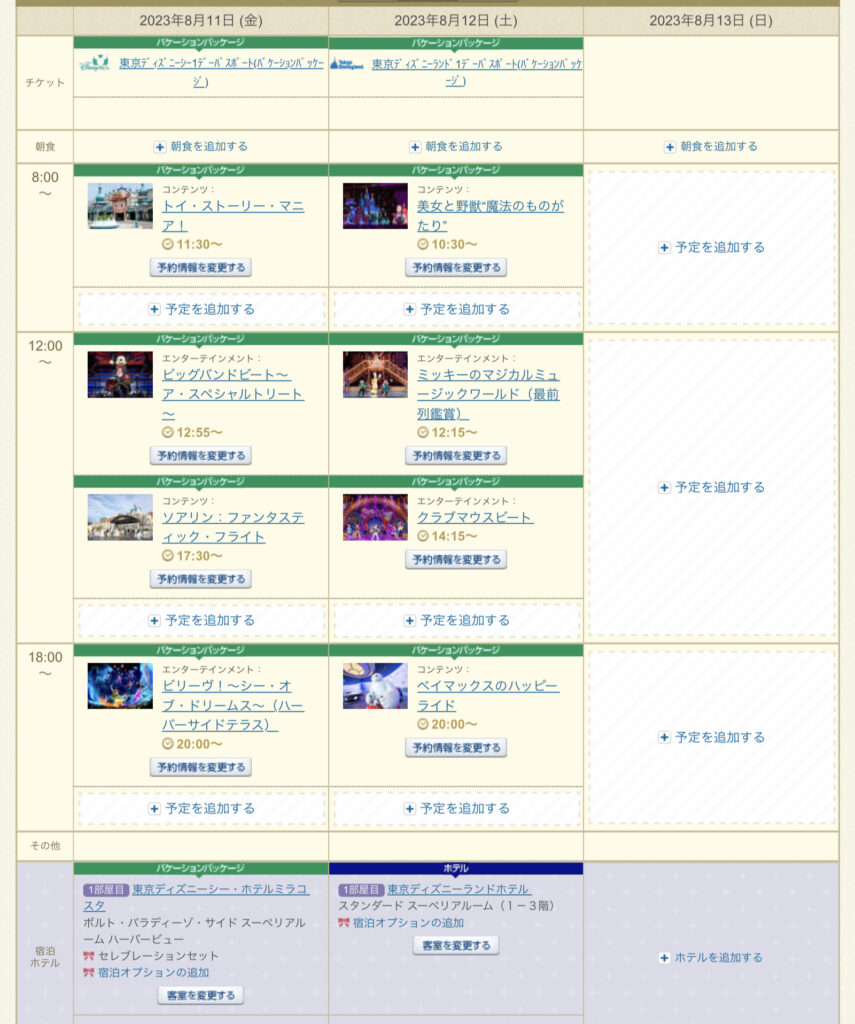Viewport: 855px width, 1024px height.
Task: Click ribbon icon beside セレブレーションセット
Action: (89, 955)
